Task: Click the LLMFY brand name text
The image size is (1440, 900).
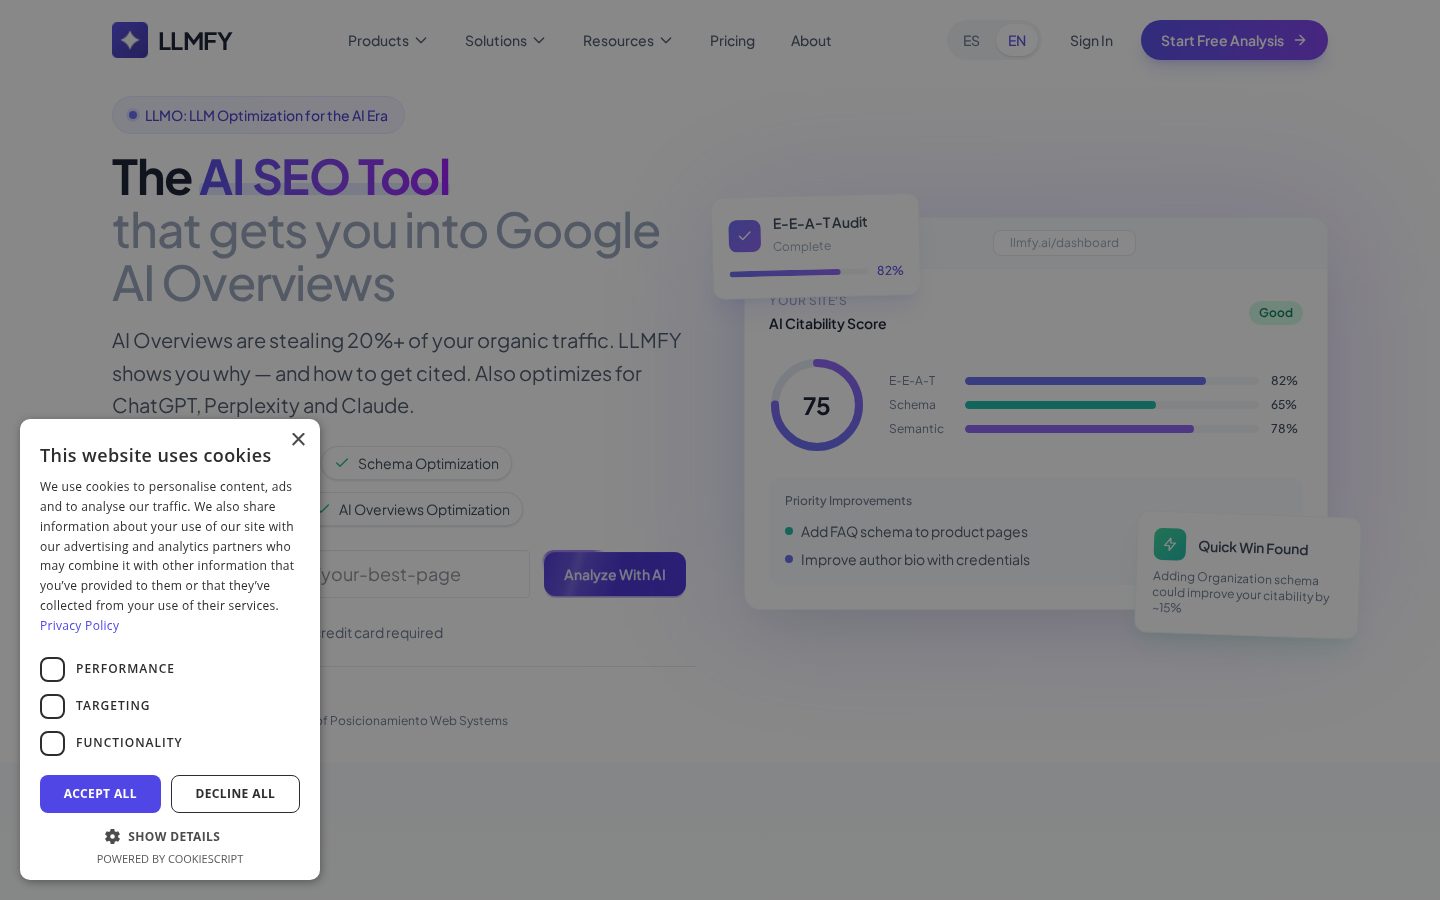Action: (195, 41)
